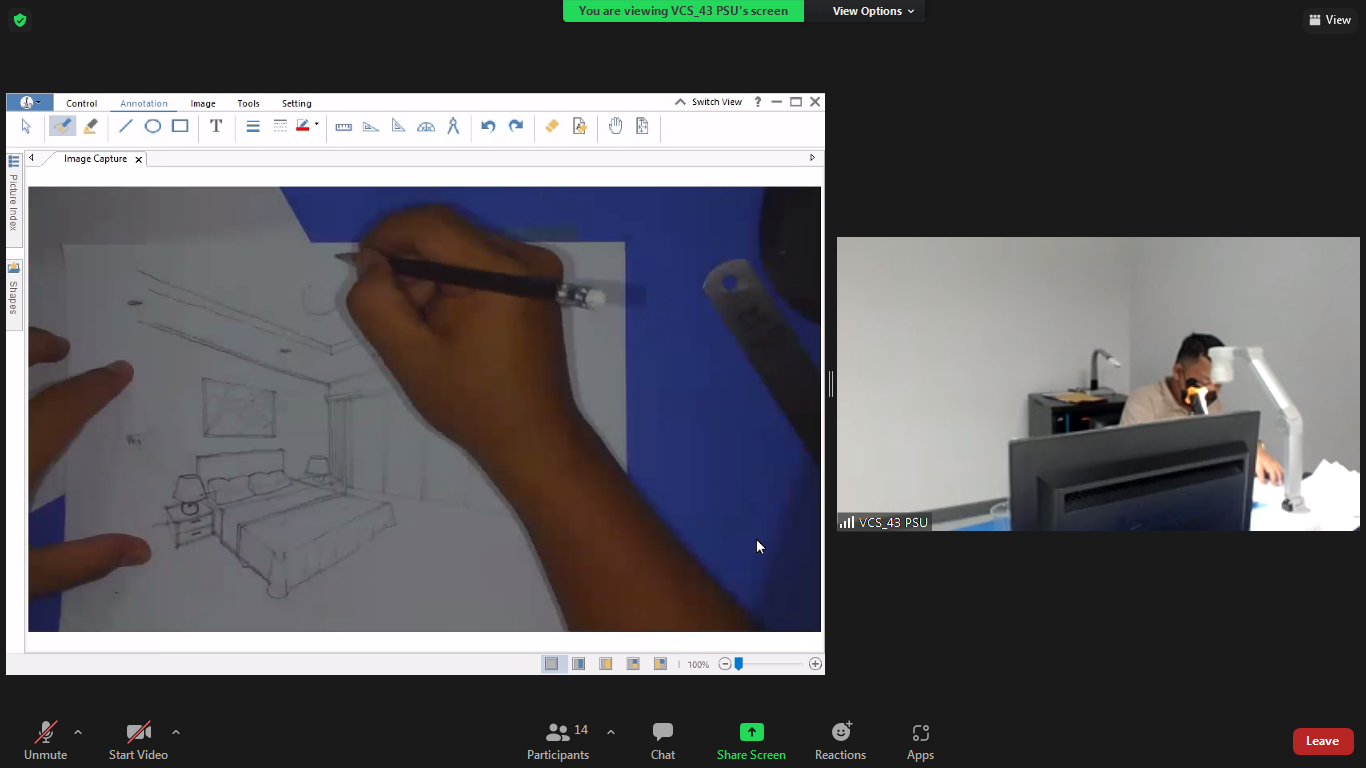Start Video in the Zoom toolbar

[x=138, y=741]
